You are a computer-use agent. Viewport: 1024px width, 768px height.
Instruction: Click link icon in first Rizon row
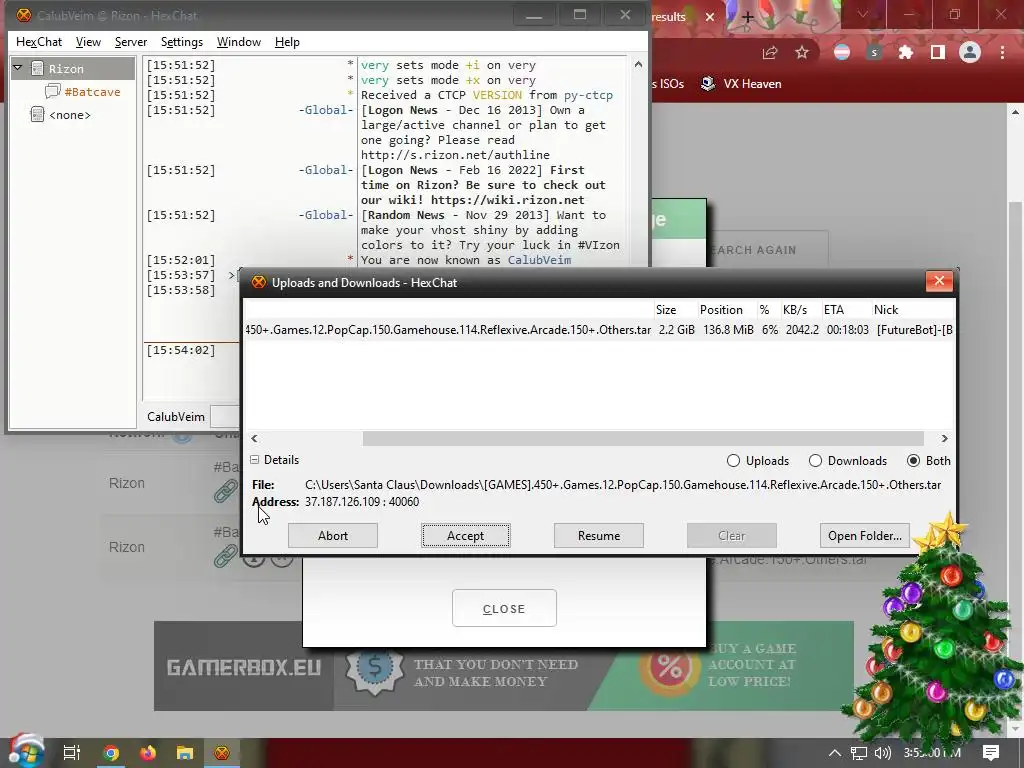[x=226, y=490]
